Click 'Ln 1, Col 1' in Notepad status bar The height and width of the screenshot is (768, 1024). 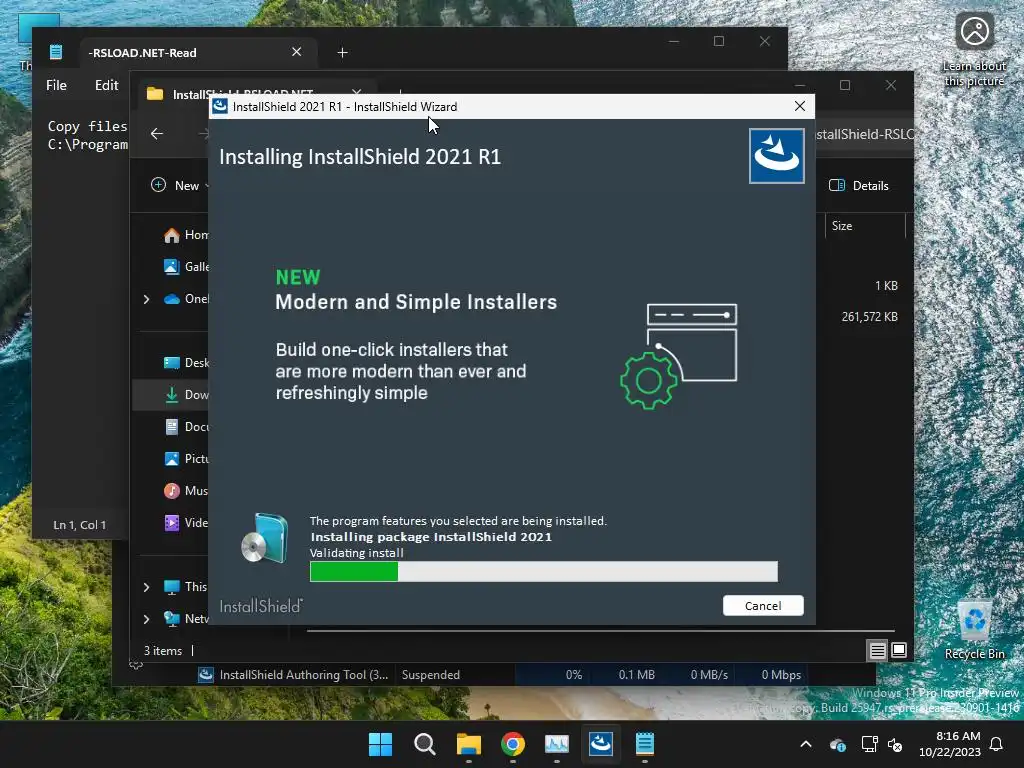click(79, 524)
